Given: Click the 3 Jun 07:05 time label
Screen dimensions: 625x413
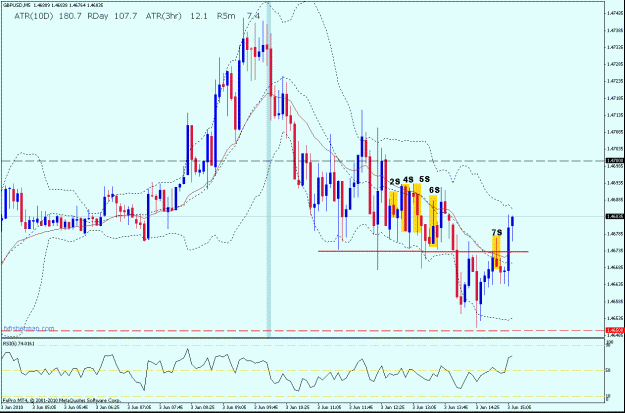Looking at the screenshot, I should (x=140, y=409).
